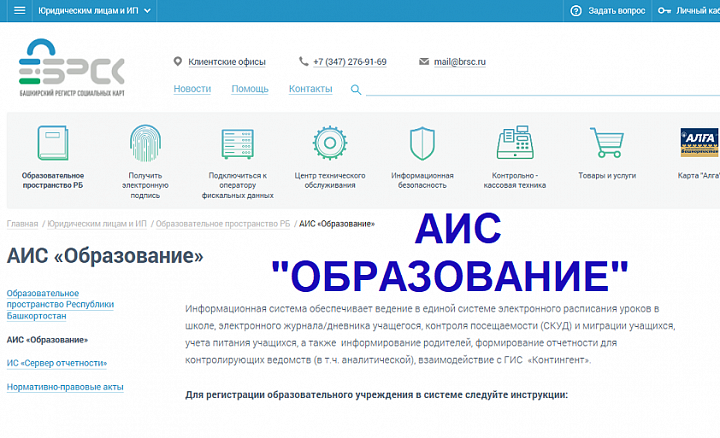
Task: Expand the Юридическим лицам и ИП dropdown
Action: coord(94,10)
